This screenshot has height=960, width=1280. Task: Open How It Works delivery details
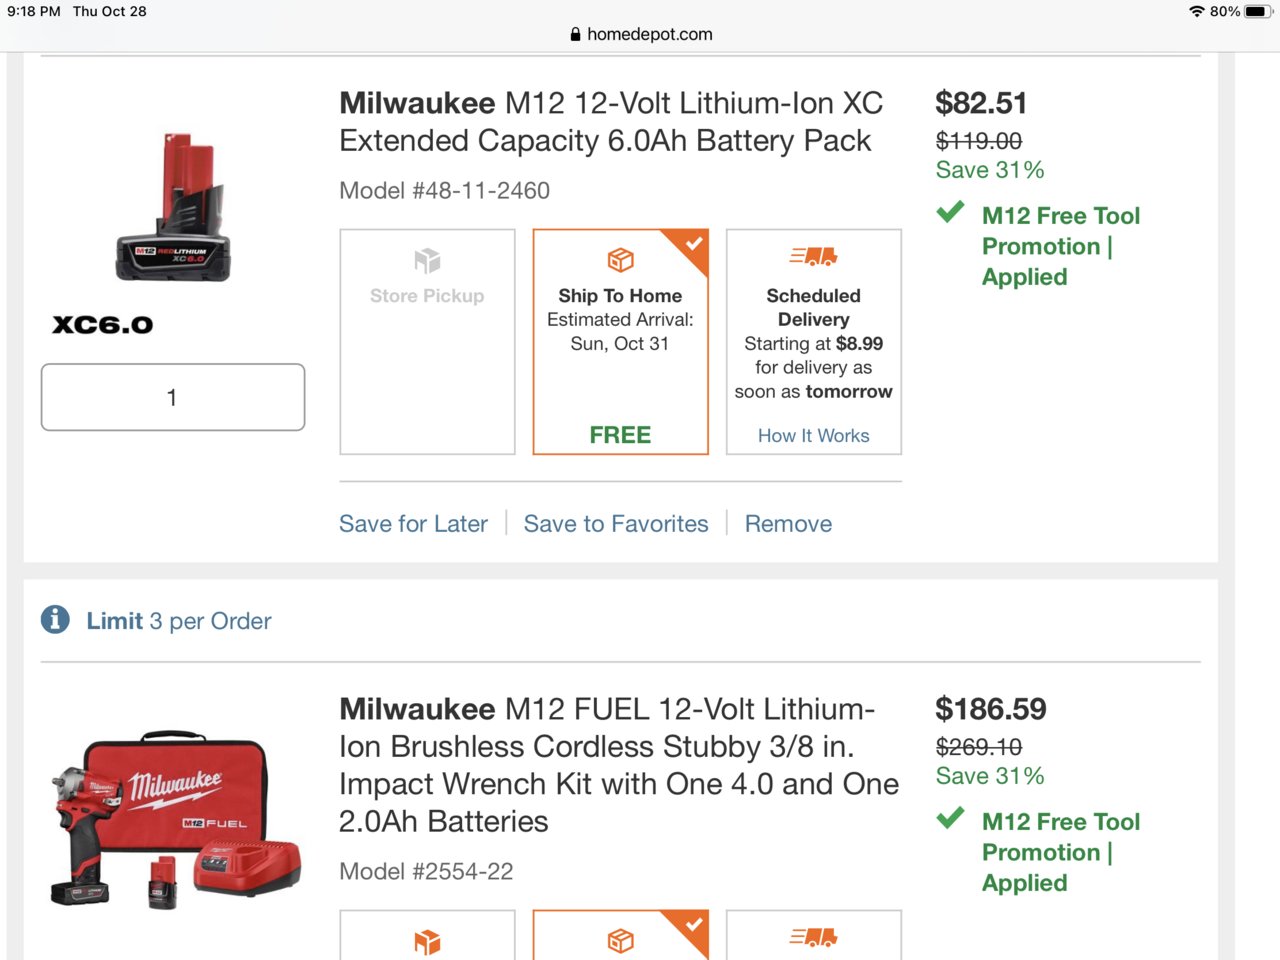tap(813, 436)
